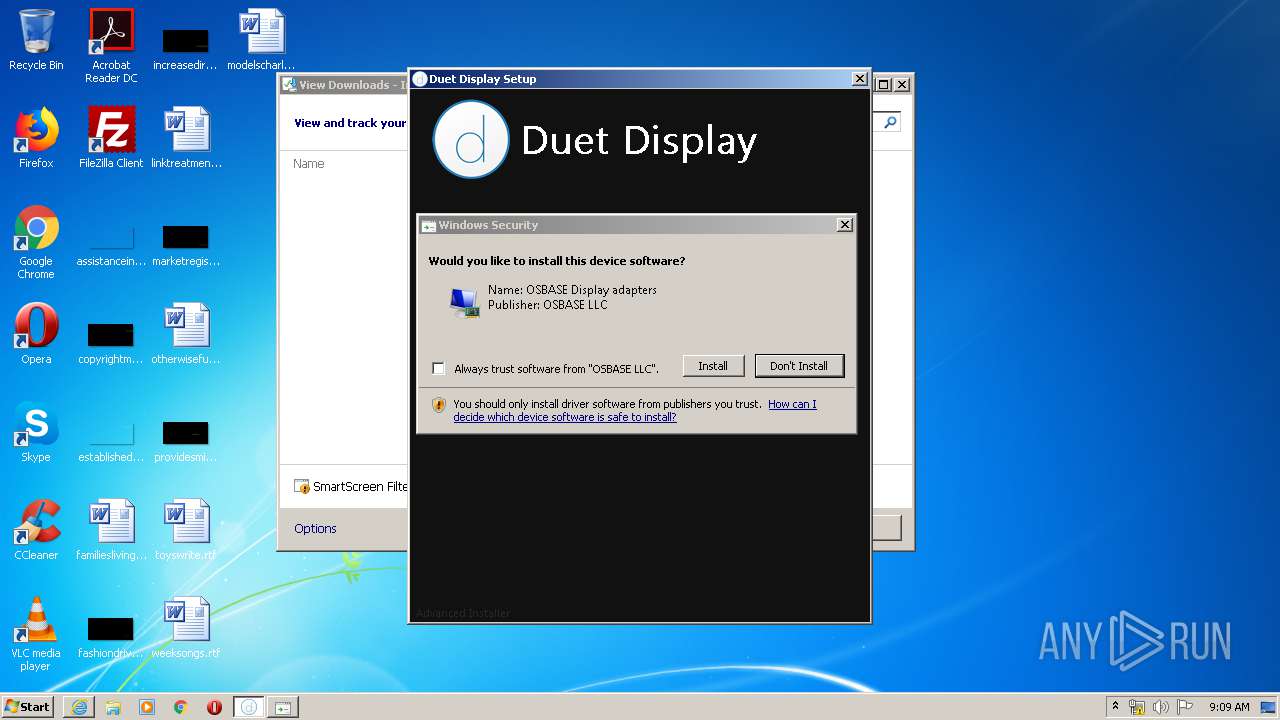Viewport: 1280px width, 720px height.
Task: Switch to Duet Display Setup taskbar button
Action: [249, 707]
